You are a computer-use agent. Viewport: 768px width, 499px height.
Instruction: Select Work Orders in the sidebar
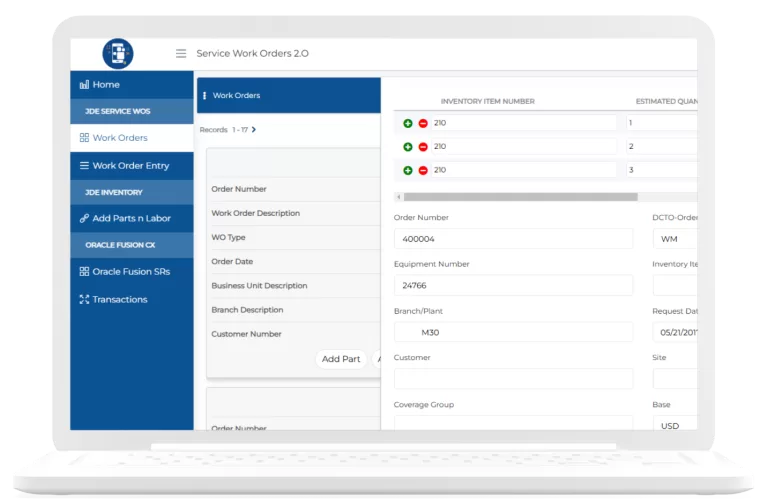click(x=132, y=138)
